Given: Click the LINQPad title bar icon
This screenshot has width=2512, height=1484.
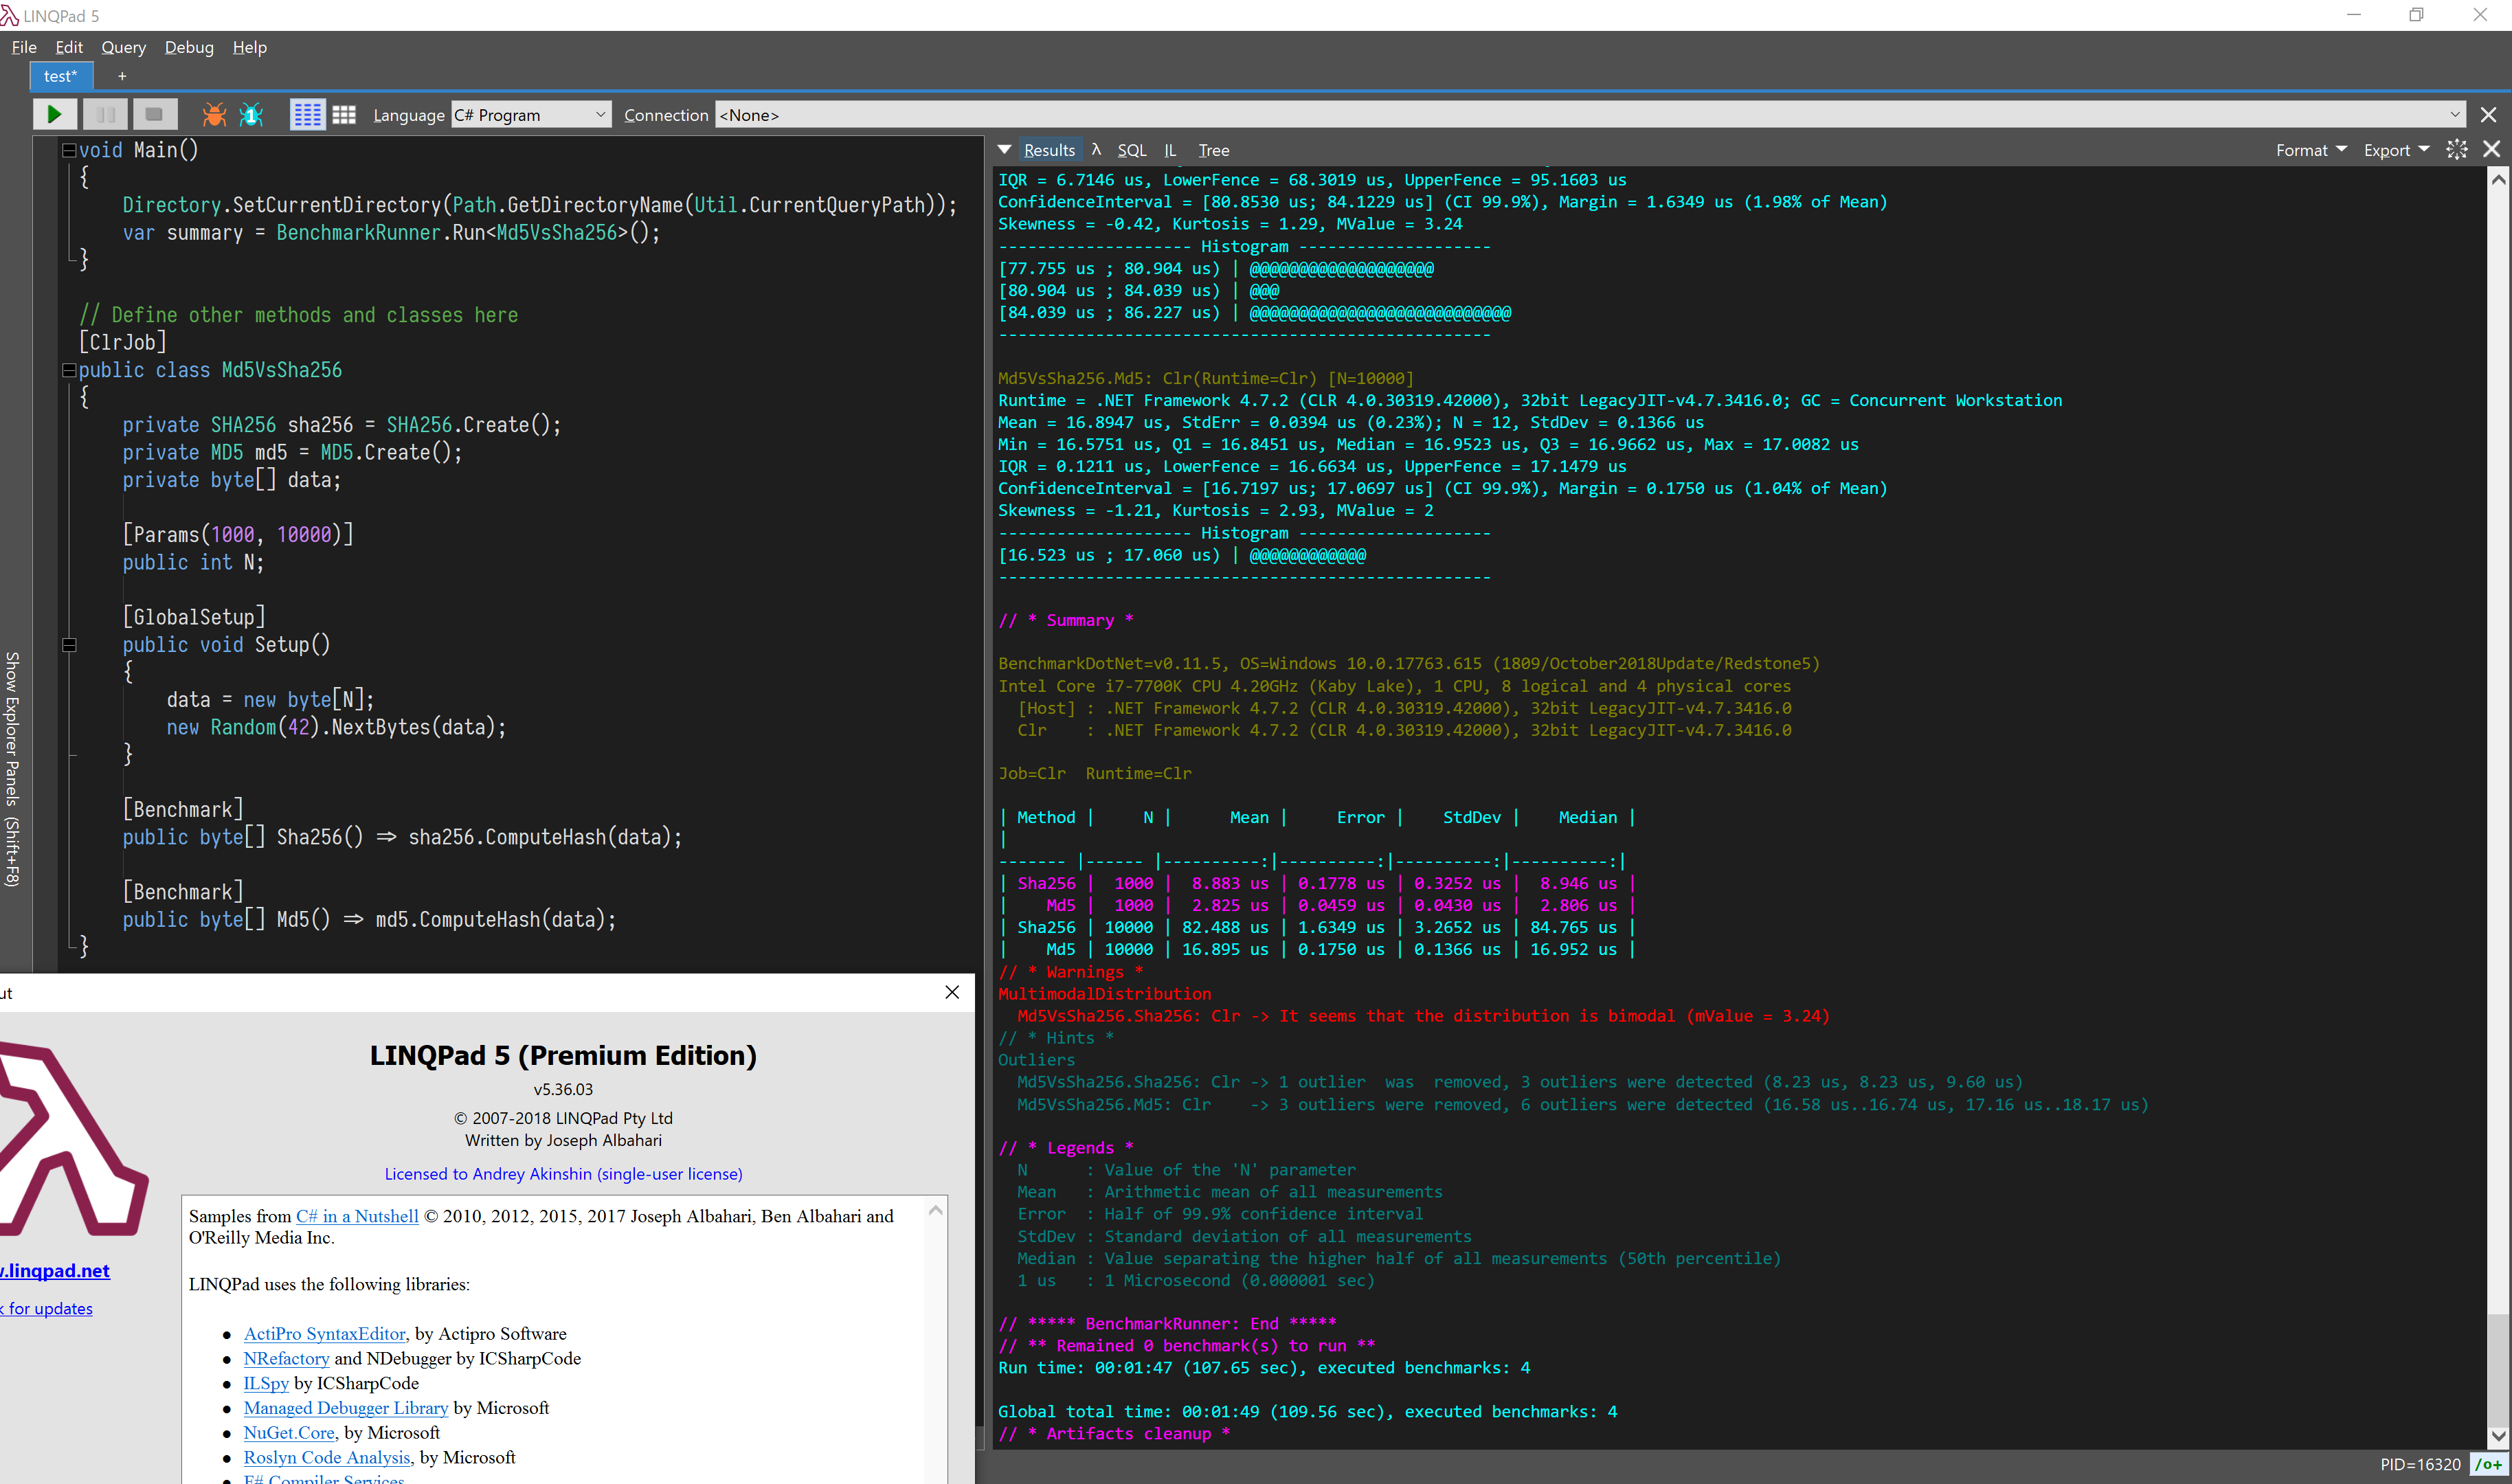Looking at the screenshot, I should click(x=10, y=15).
